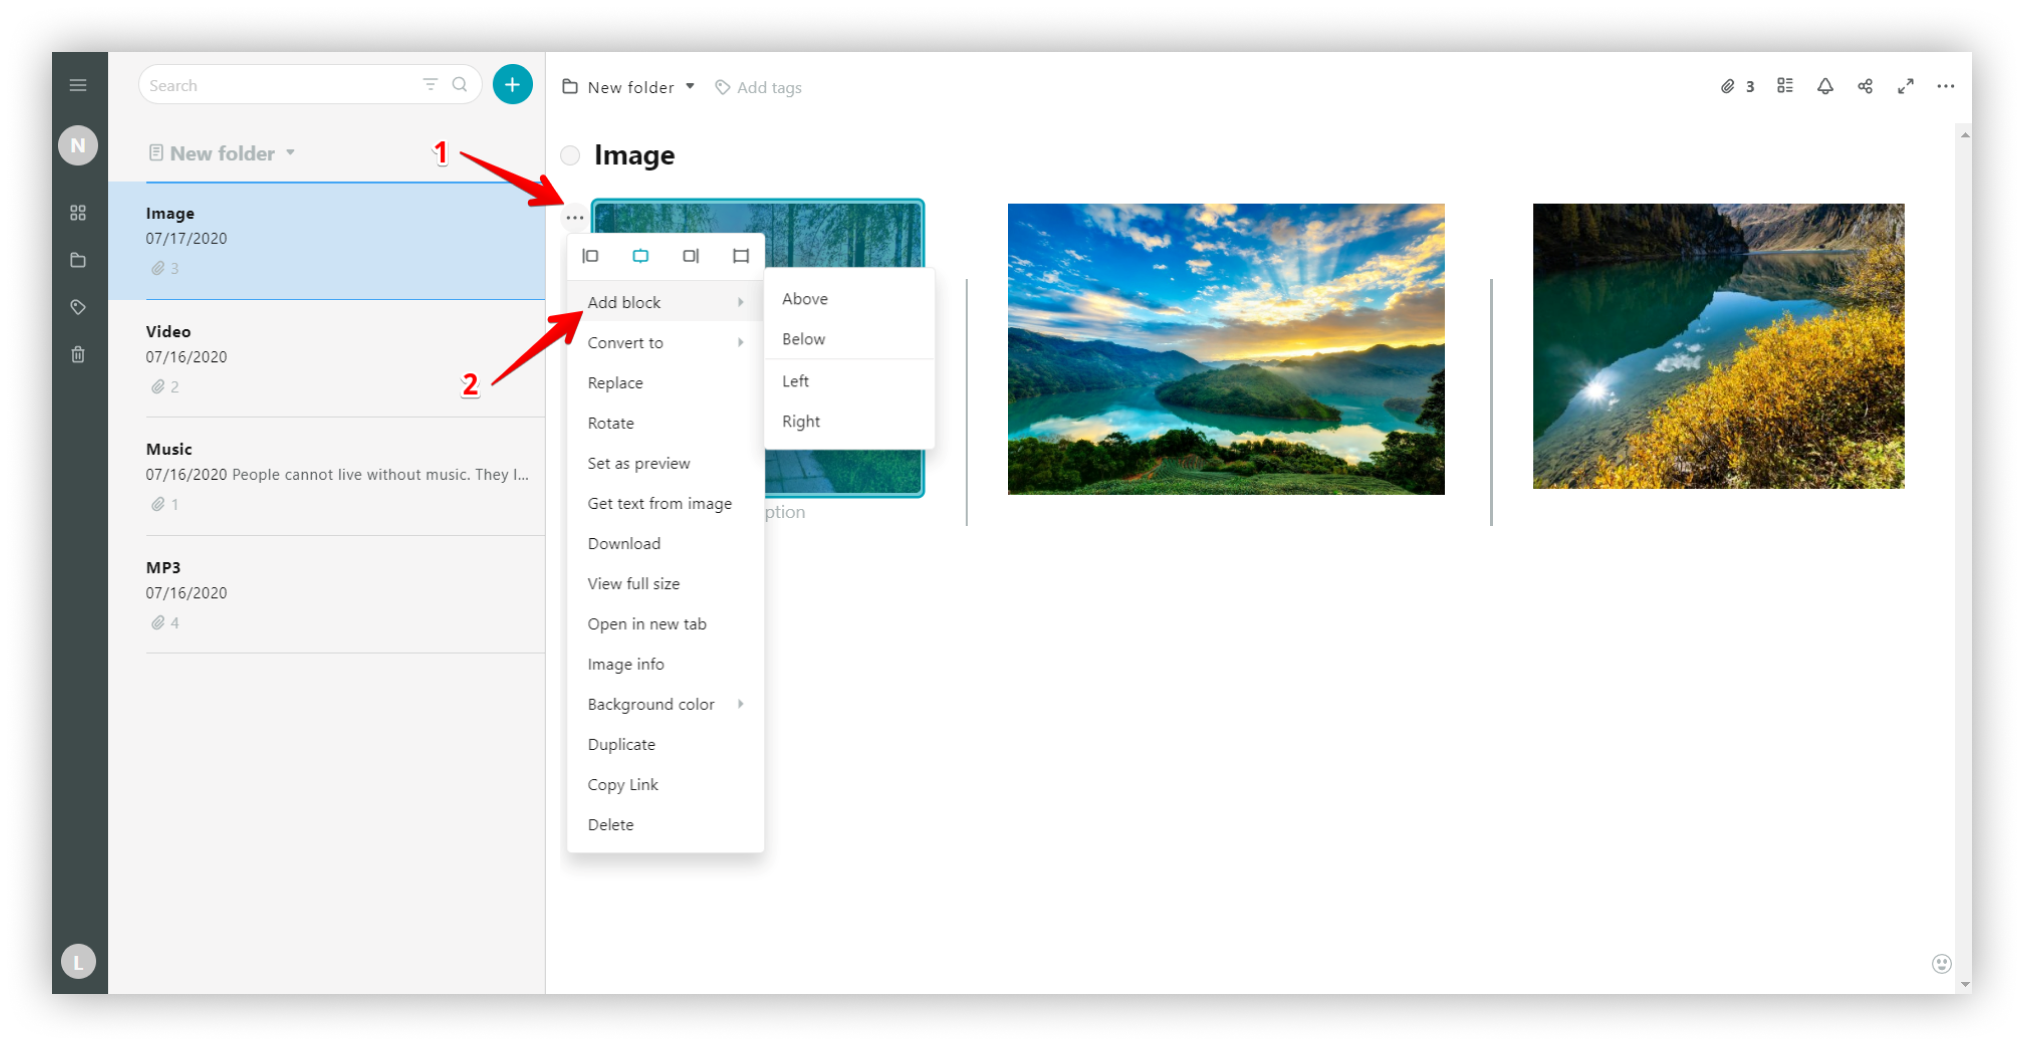The height and width of the screenshot is (1046, 2024).
Task: Choose Right in the Add block submenu
Action: coord(850,421)
